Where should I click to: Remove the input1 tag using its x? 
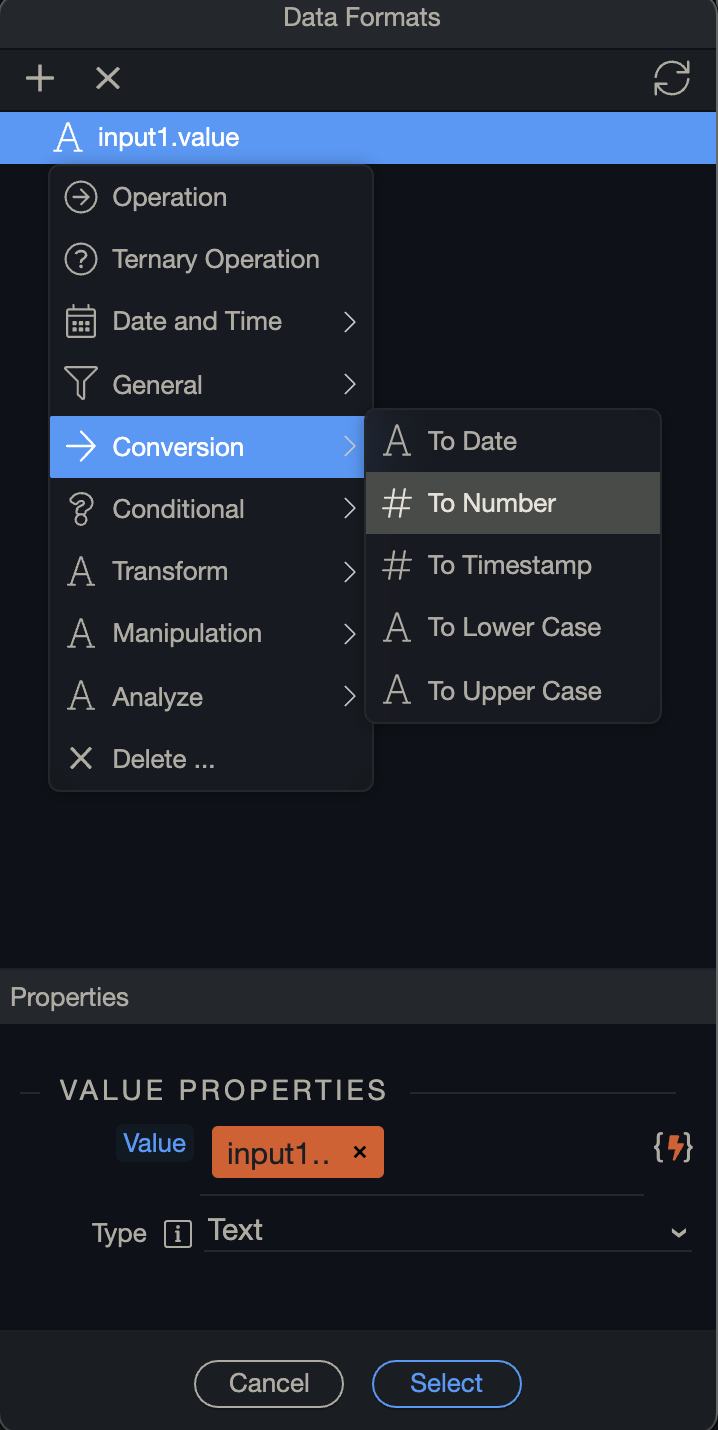pos(360,1153)
